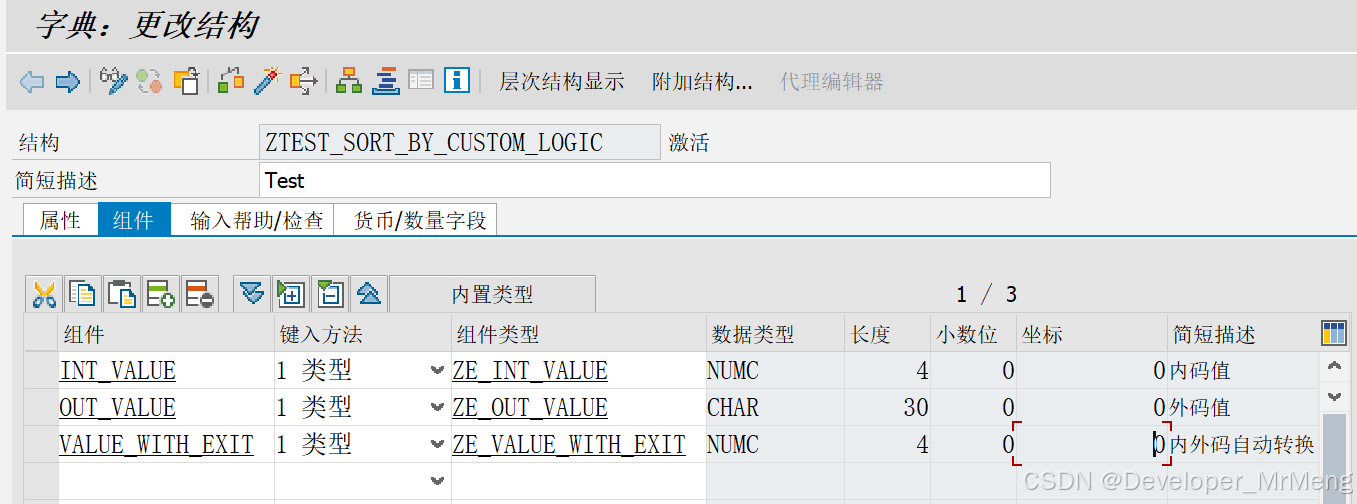
Task: Click scroll up arrow of table scrollbar
Action: click(x=1334, y=367)
